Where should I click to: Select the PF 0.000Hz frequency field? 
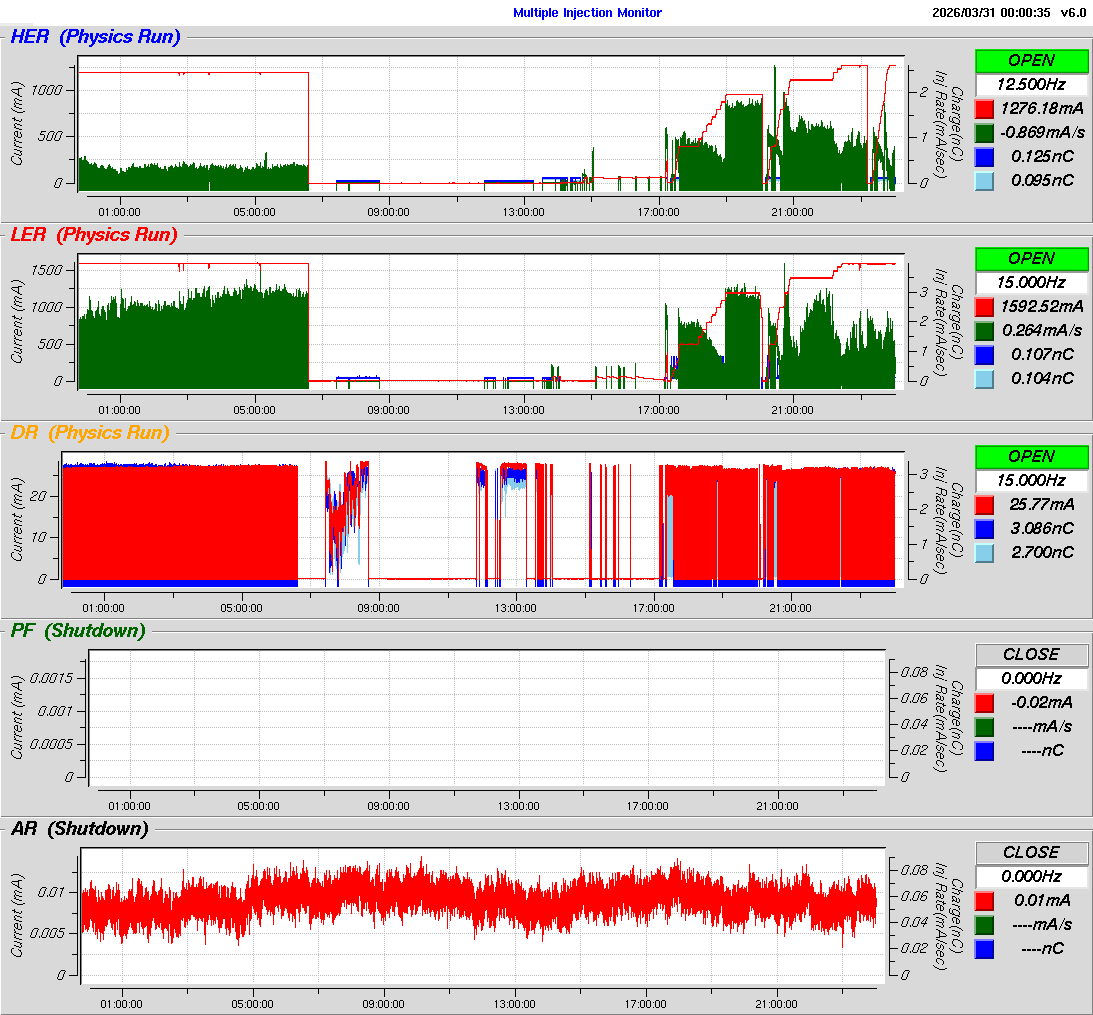[x=1031, y=678]
